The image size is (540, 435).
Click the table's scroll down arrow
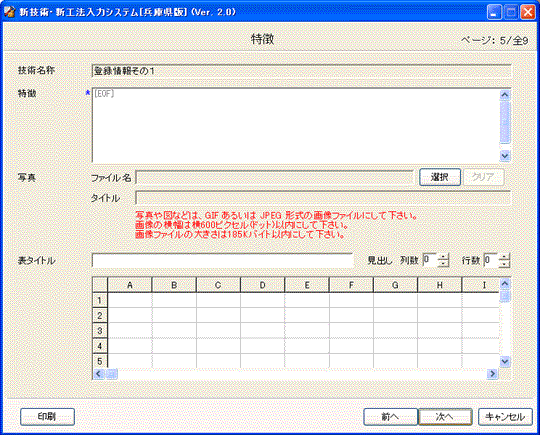pos(505,362)
